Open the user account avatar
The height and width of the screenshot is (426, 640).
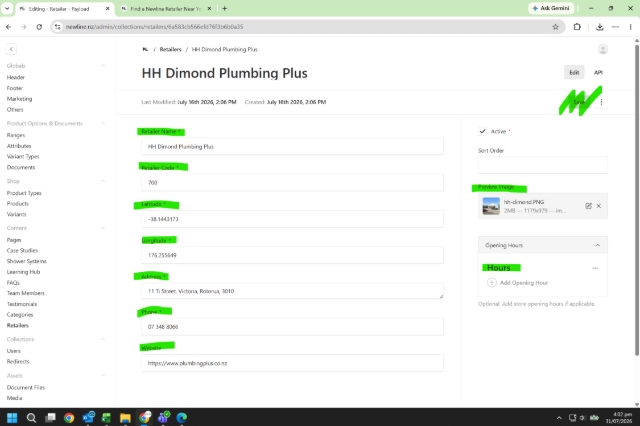click(x=602, y=49)
